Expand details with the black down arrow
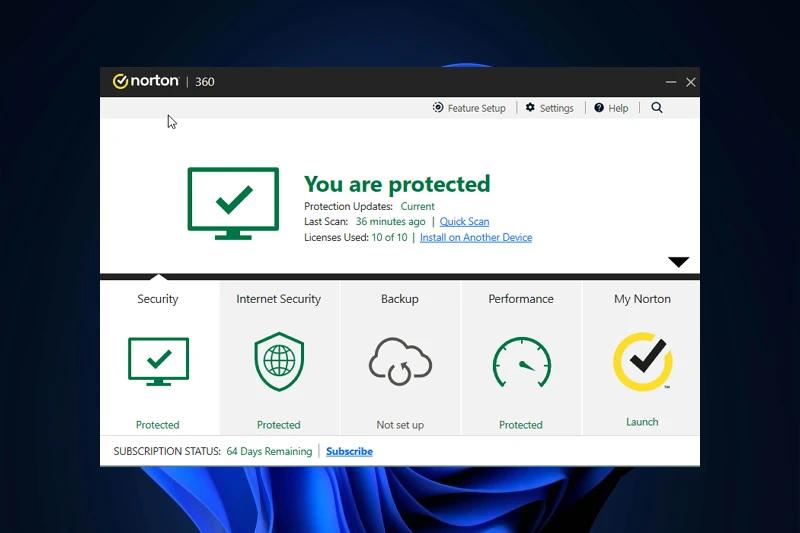This screenshot has height=533, width=800. pos(679,262)
